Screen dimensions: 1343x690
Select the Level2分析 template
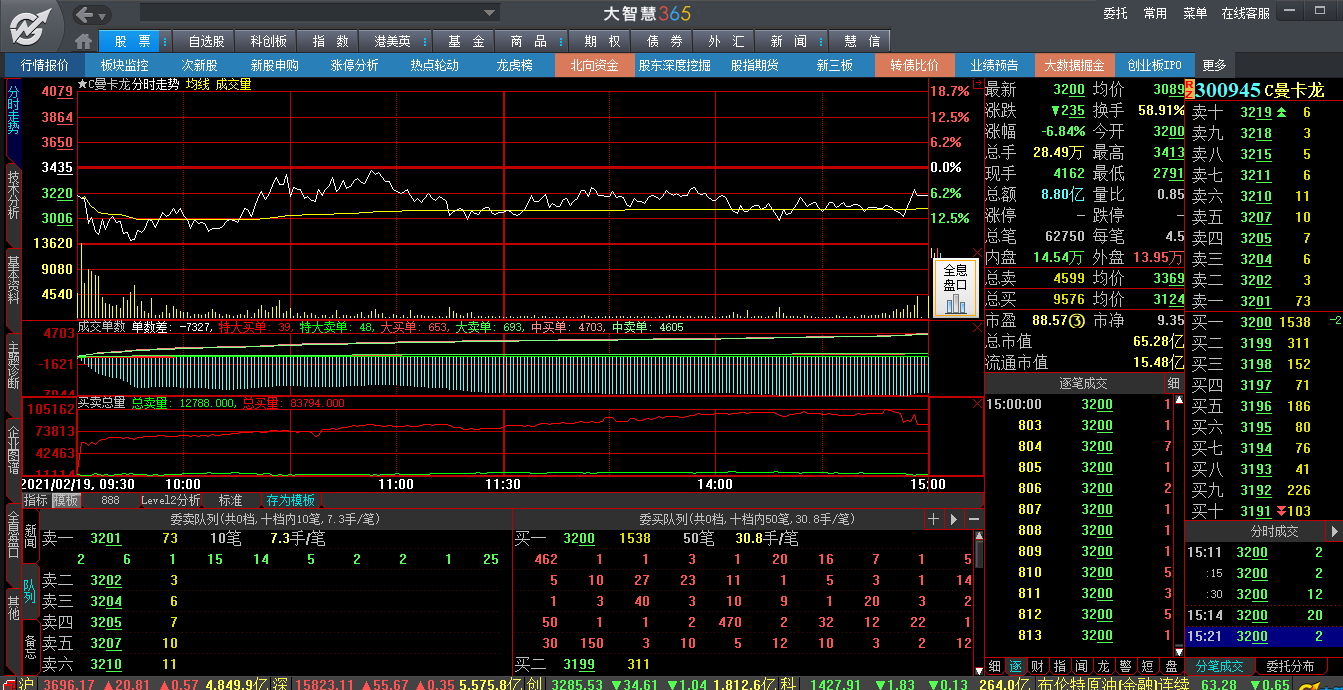point(170,500)
